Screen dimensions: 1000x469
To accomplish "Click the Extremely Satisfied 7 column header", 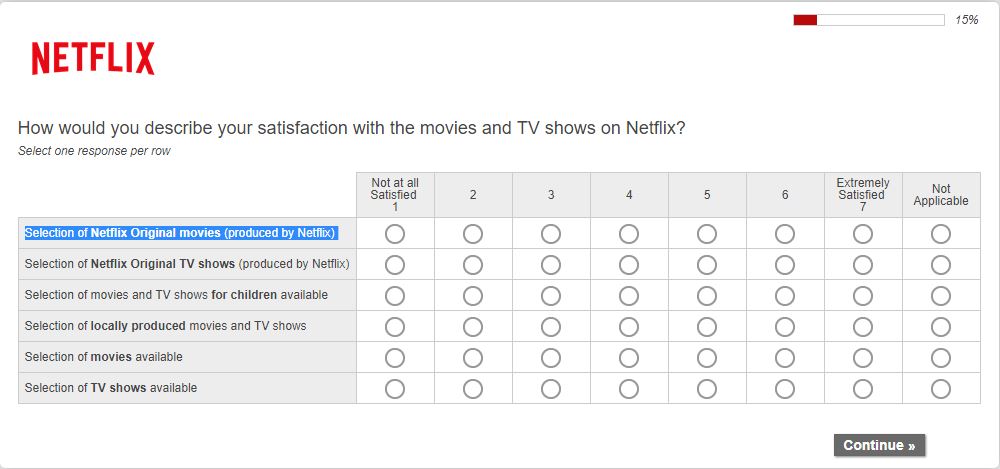I will point(863,194).
